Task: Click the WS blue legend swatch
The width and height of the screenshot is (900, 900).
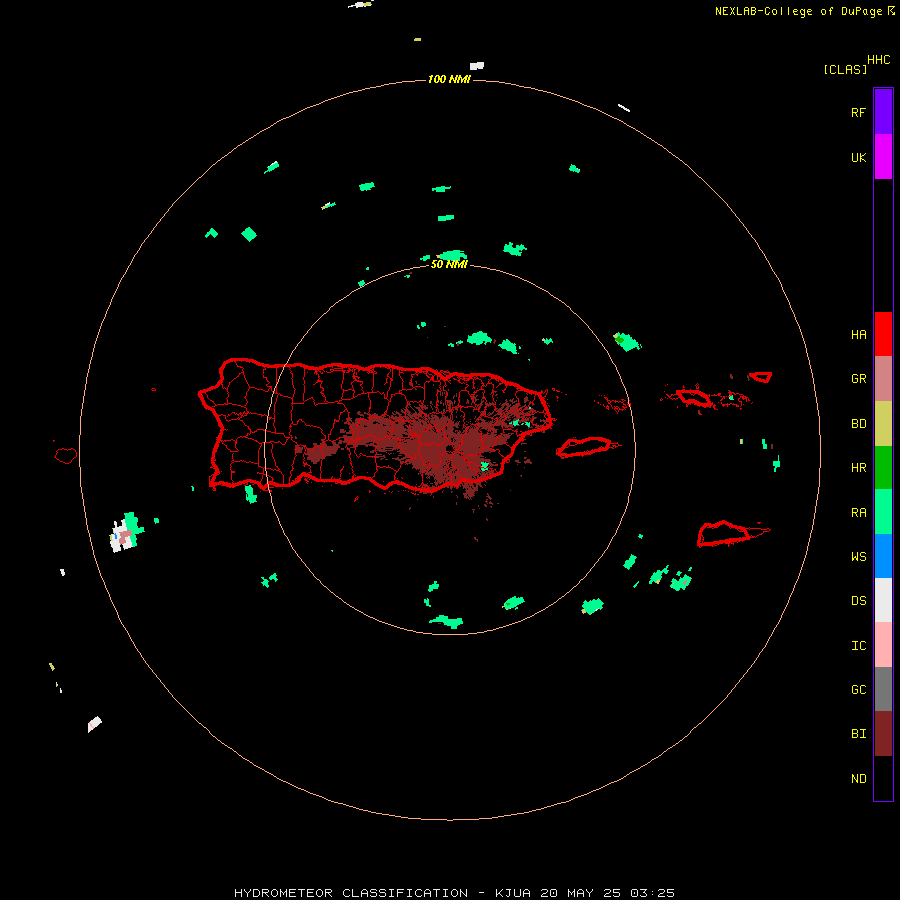Action: [883, 556]
